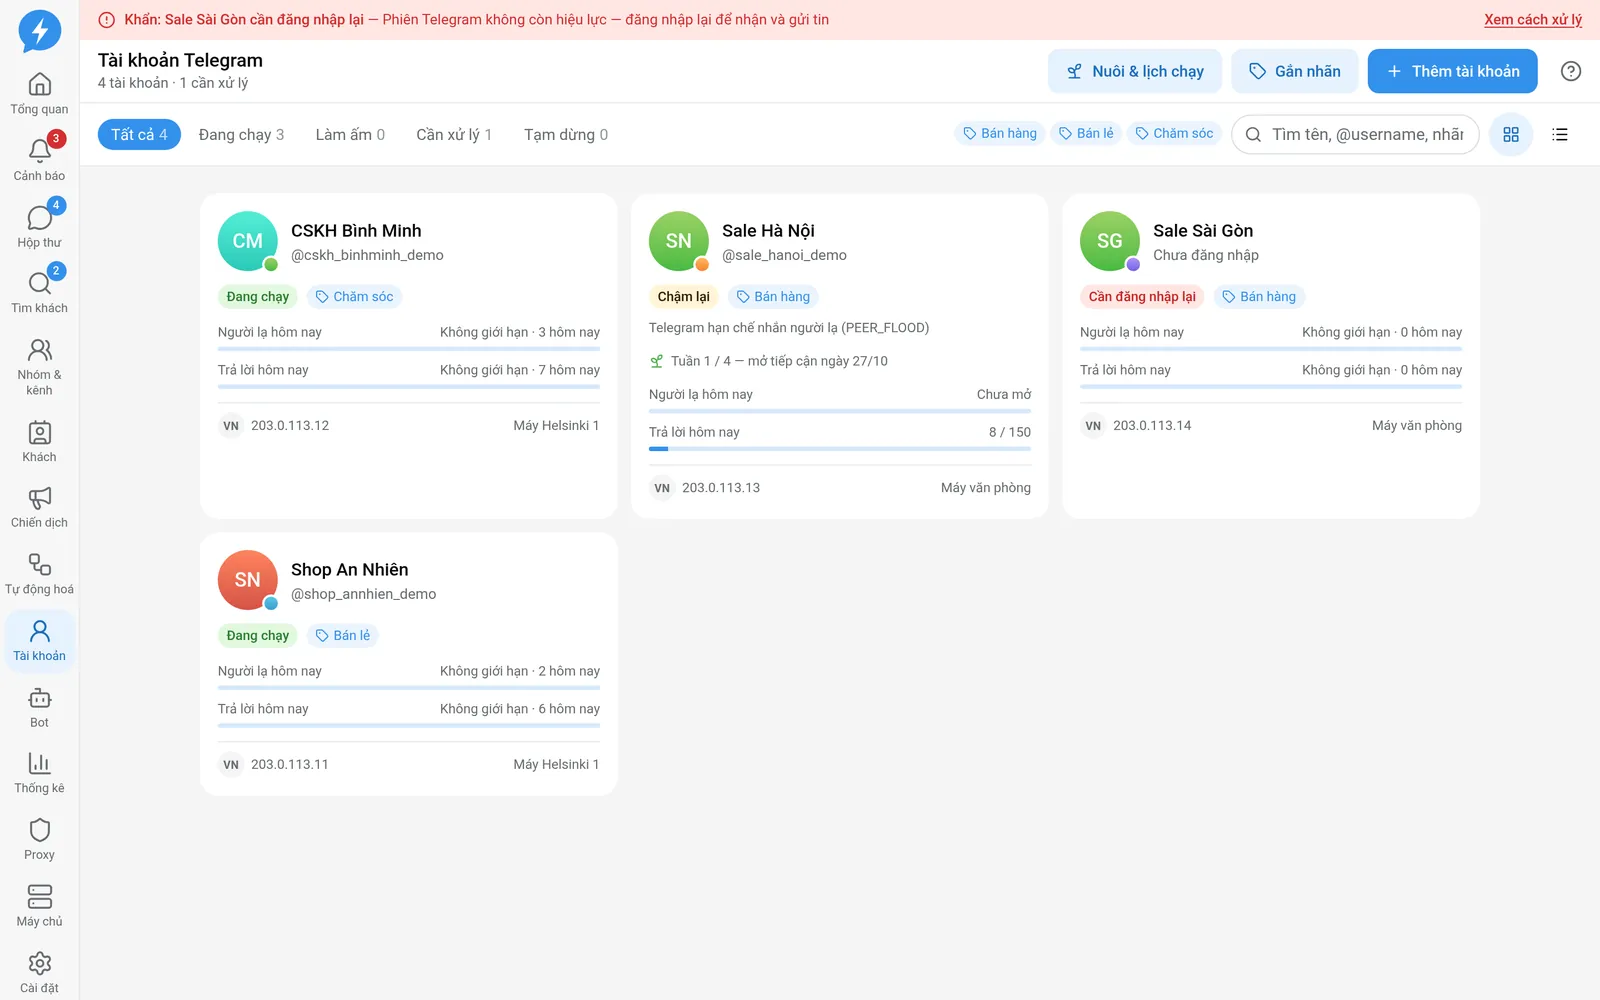
Task: Click Nuôi & lịch chạy button
Action: (x=1135, y=71)
